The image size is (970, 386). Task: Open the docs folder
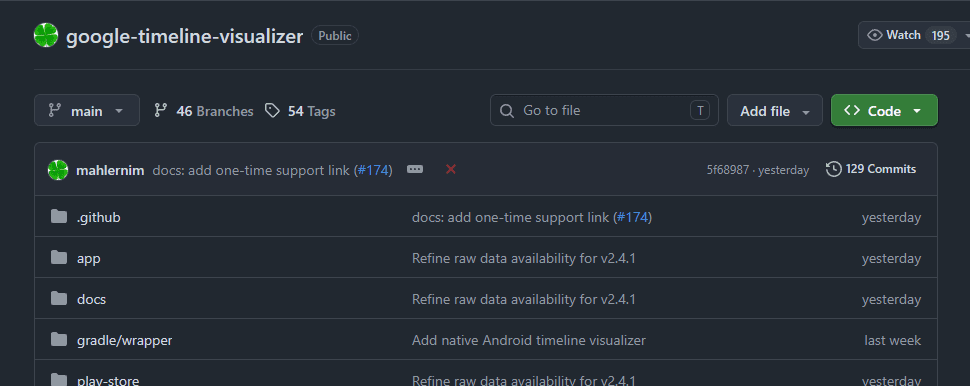pyautogui.click(x=91, y=299)
